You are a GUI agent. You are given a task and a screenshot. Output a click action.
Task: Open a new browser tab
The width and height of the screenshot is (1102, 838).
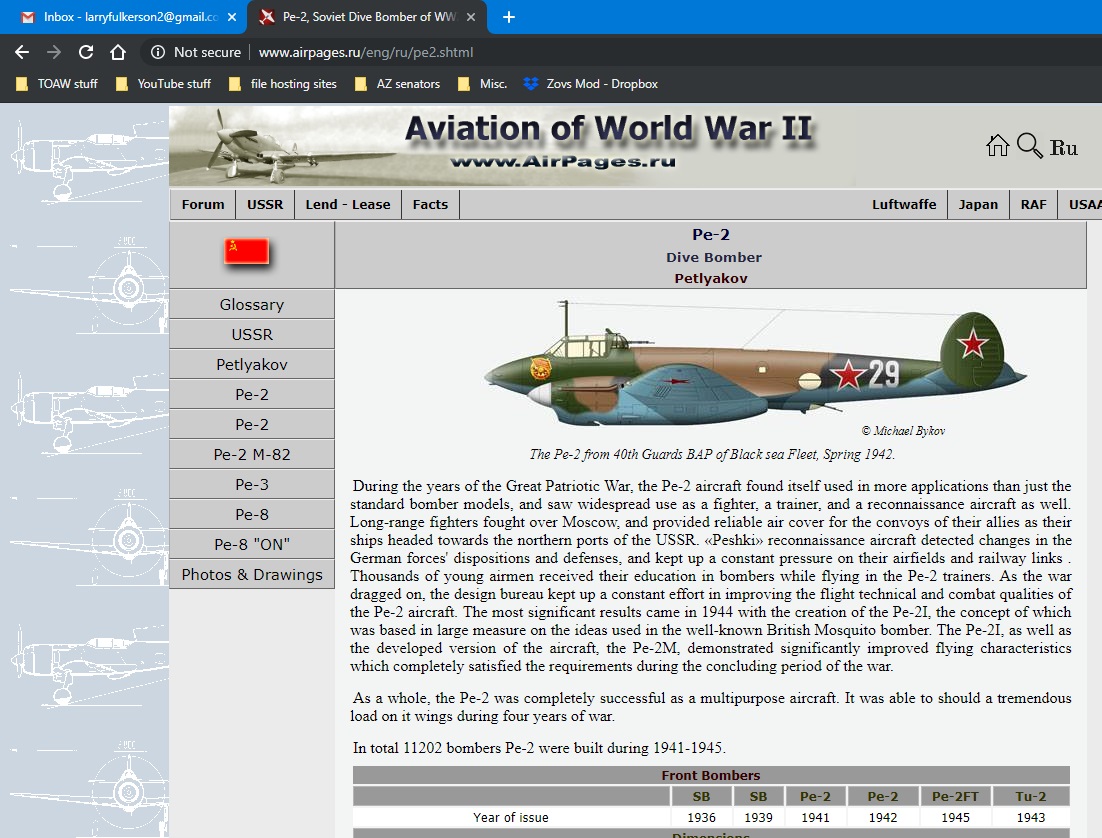[x=509, y=17]
